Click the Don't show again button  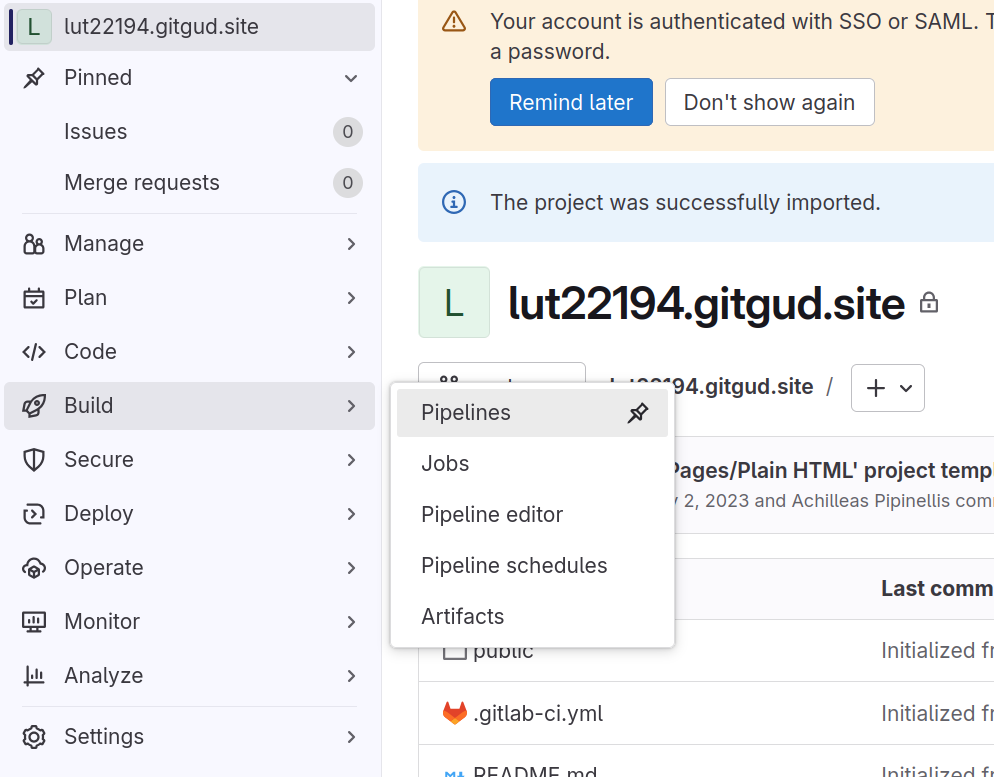click(x=770, y=102)
